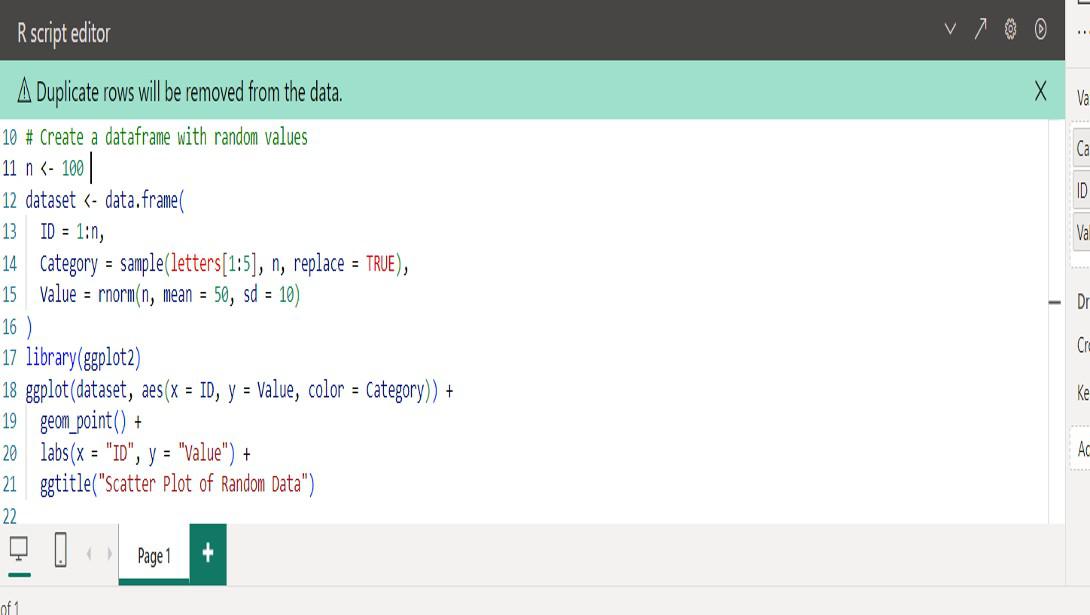This screenshot has width=1090, height=615.
Task: Open R script options gear icon
Action: pyautogui.click(x=1010, y=29)
